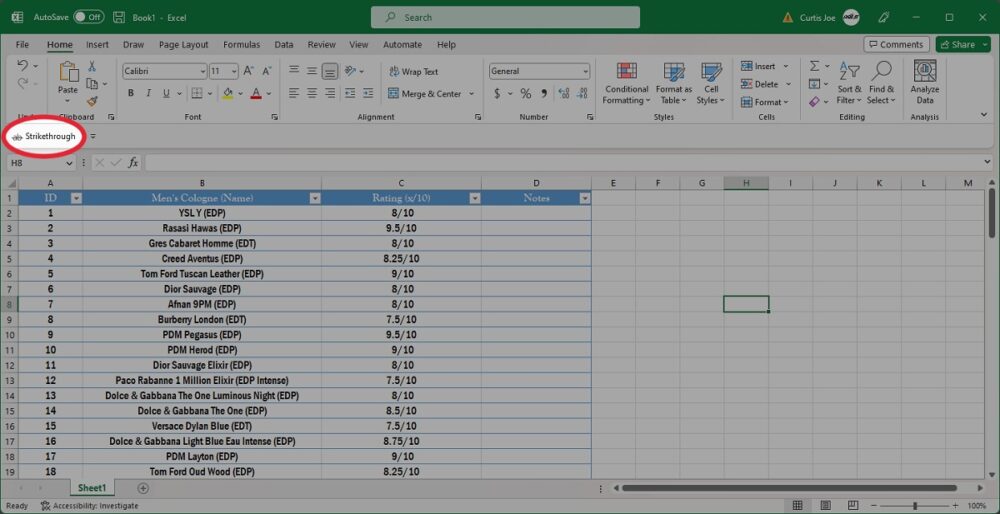Image resolution: width=1000 pixels, height=514 pixels.
Task: Click the Percent Style icon
Action: pos(525,94)
